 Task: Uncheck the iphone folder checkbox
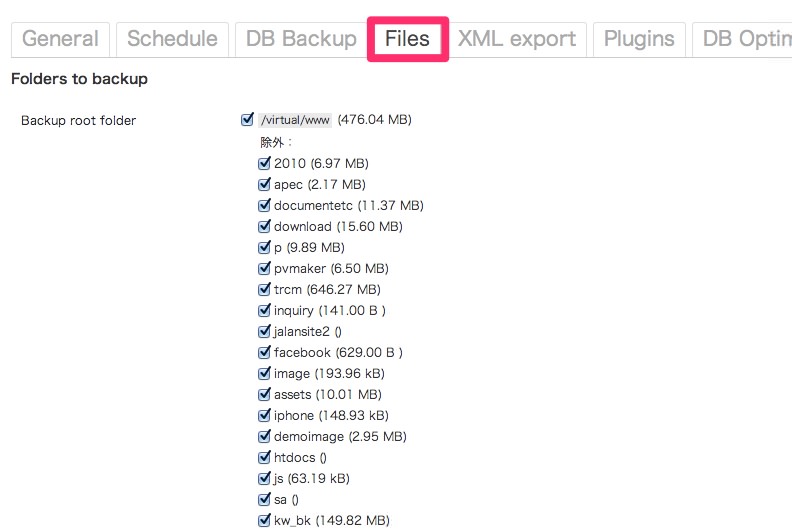264,415
